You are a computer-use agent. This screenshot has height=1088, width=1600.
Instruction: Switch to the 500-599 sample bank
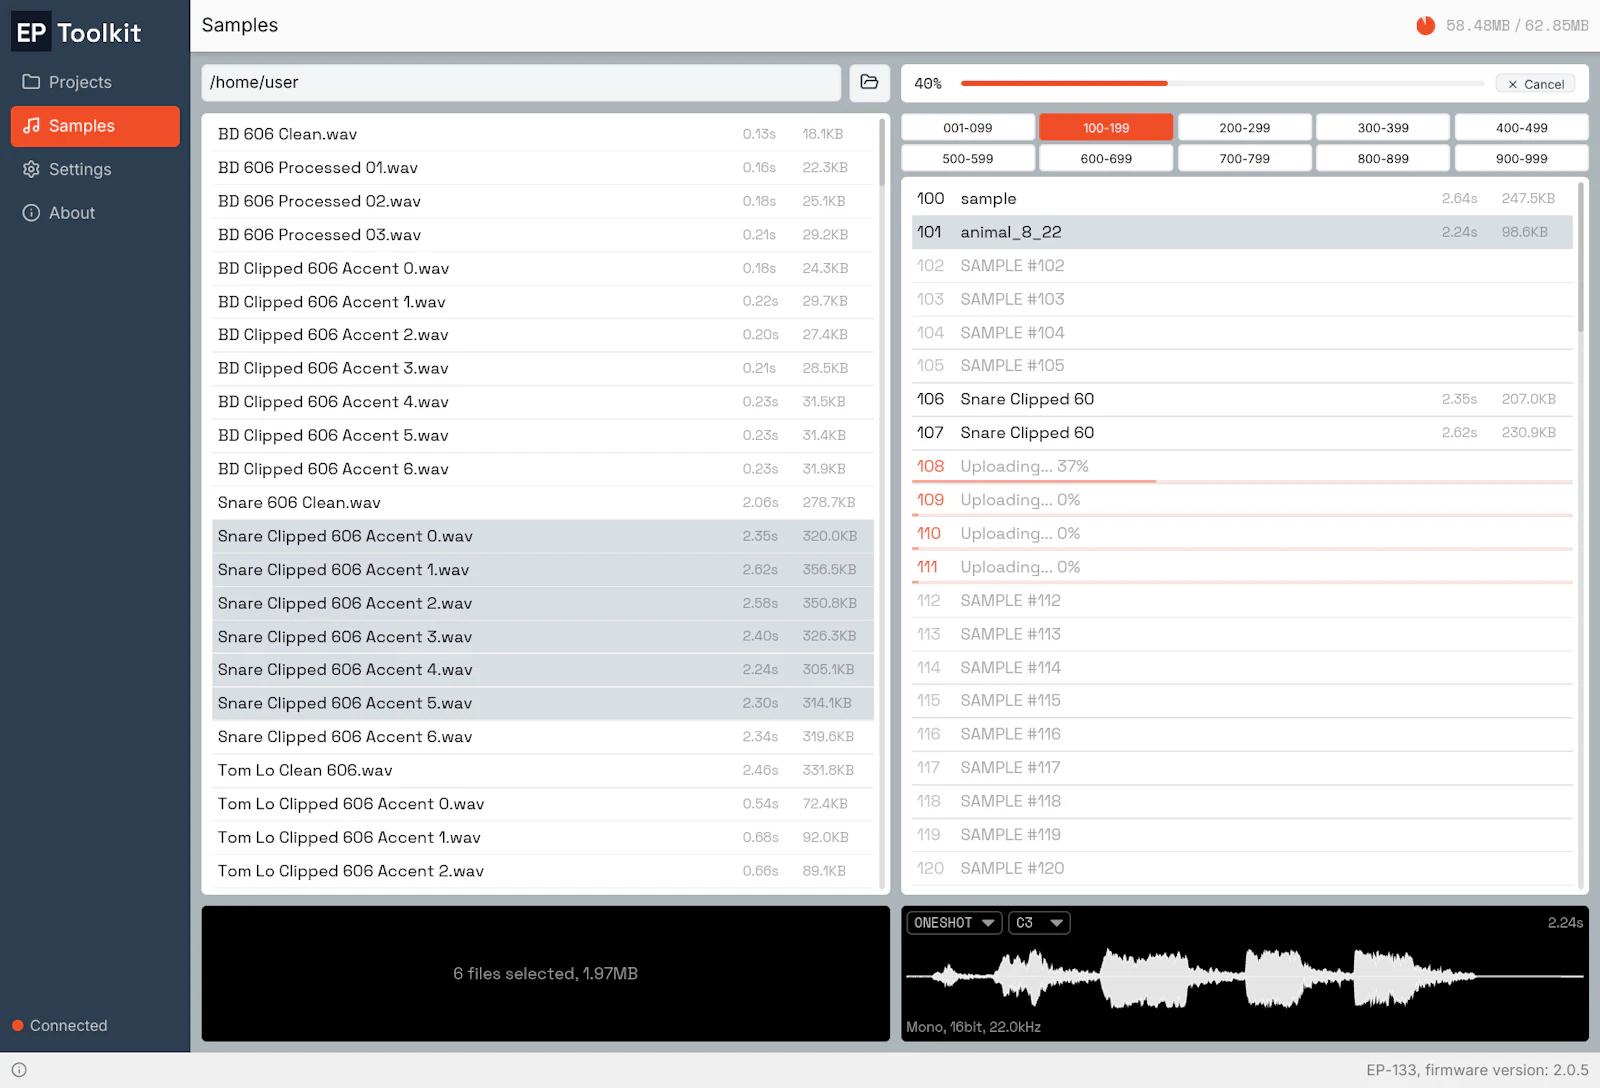[x=968, y=158]
